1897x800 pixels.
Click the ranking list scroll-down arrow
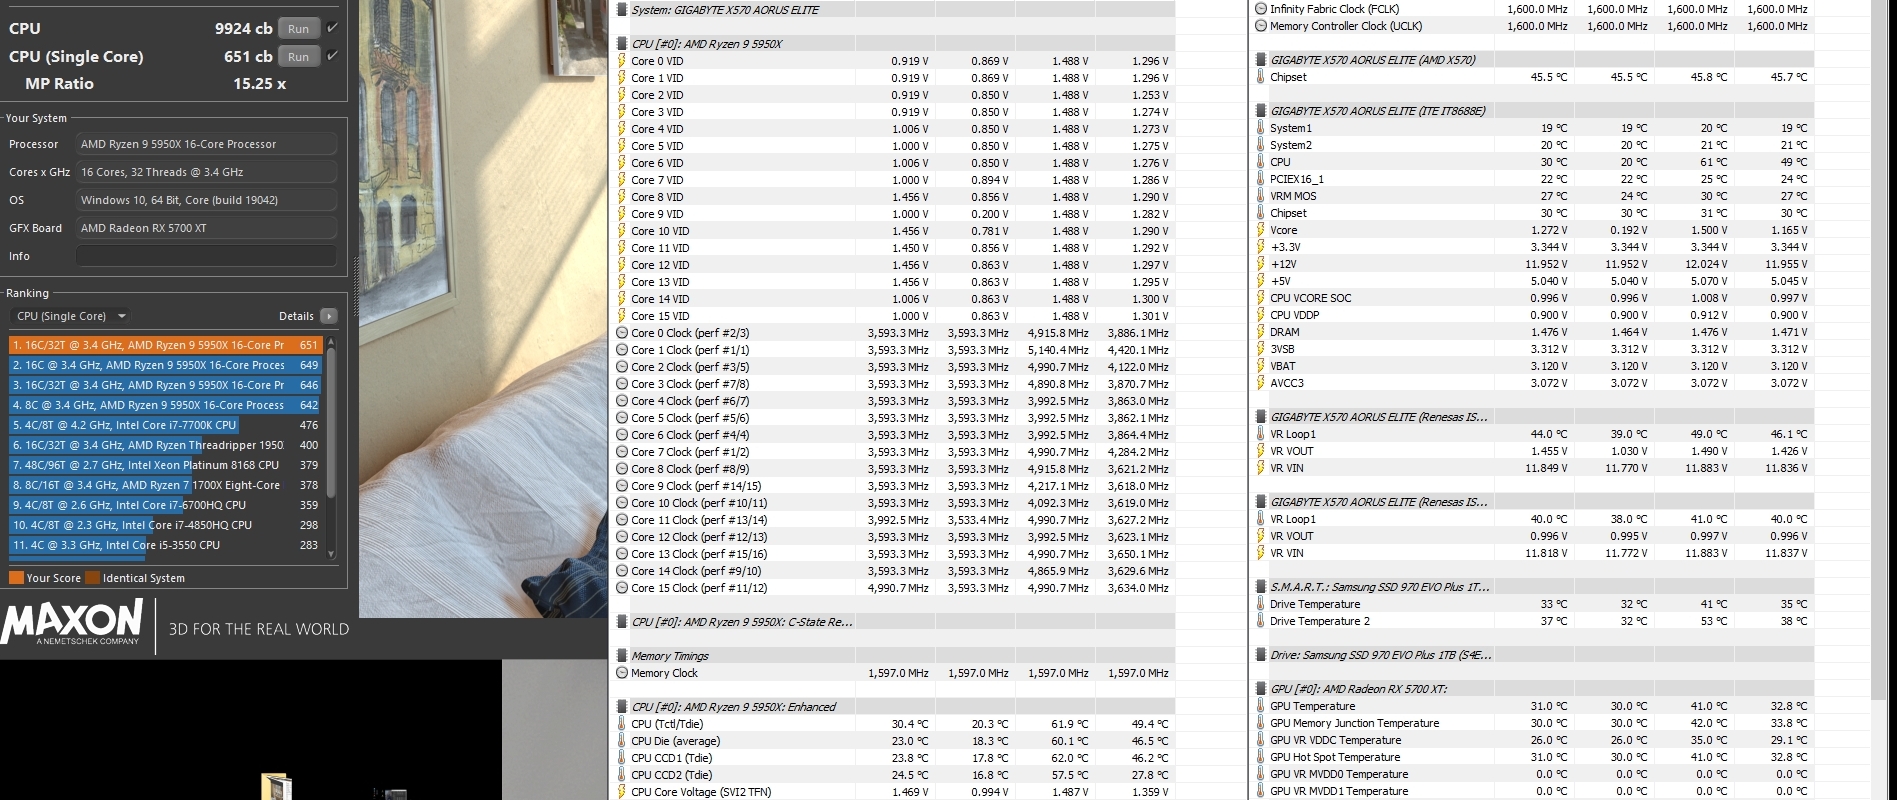(331, 554)
